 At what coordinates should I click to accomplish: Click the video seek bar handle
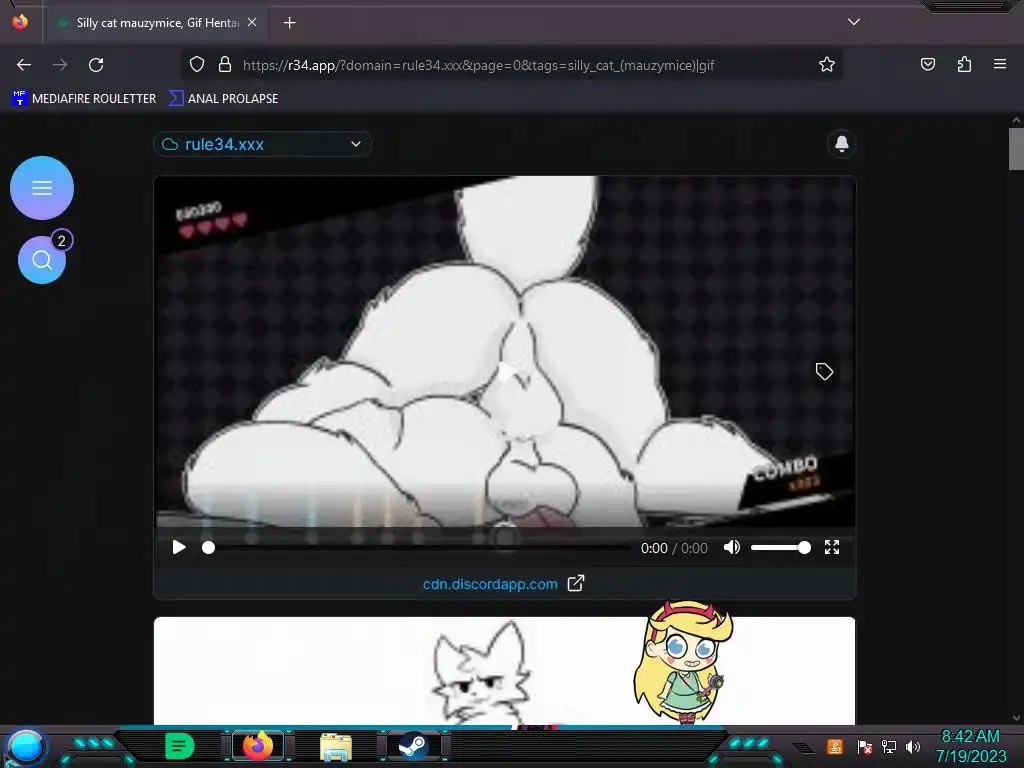coord(208,547)
